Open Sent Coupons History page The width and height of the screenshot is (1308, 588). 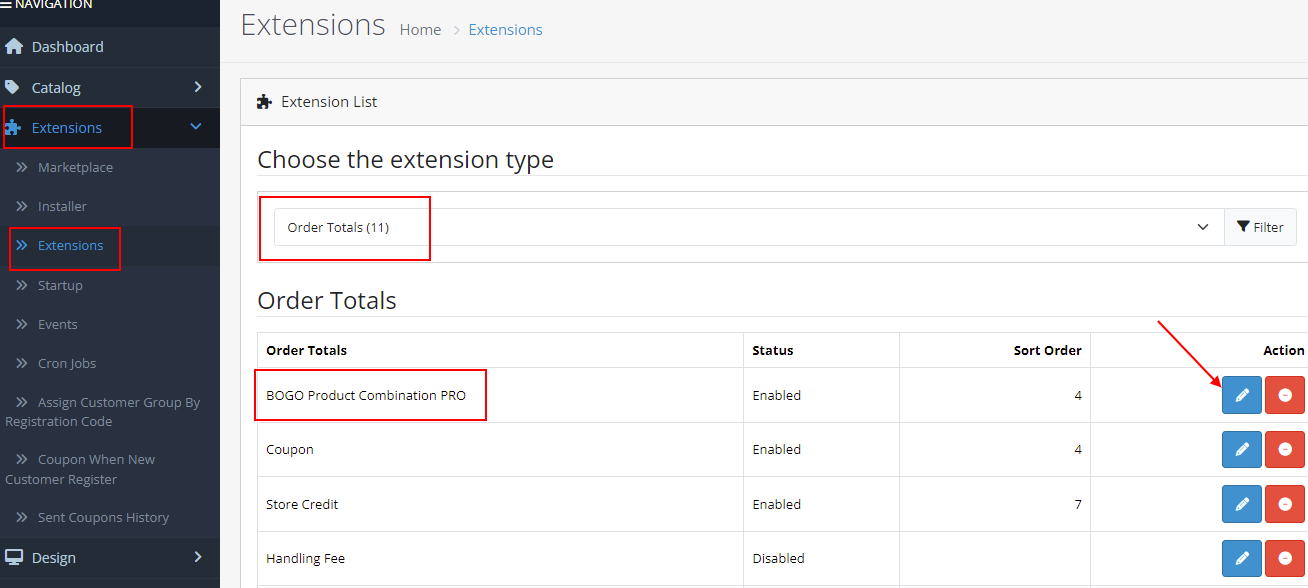(x=103, y=517)
